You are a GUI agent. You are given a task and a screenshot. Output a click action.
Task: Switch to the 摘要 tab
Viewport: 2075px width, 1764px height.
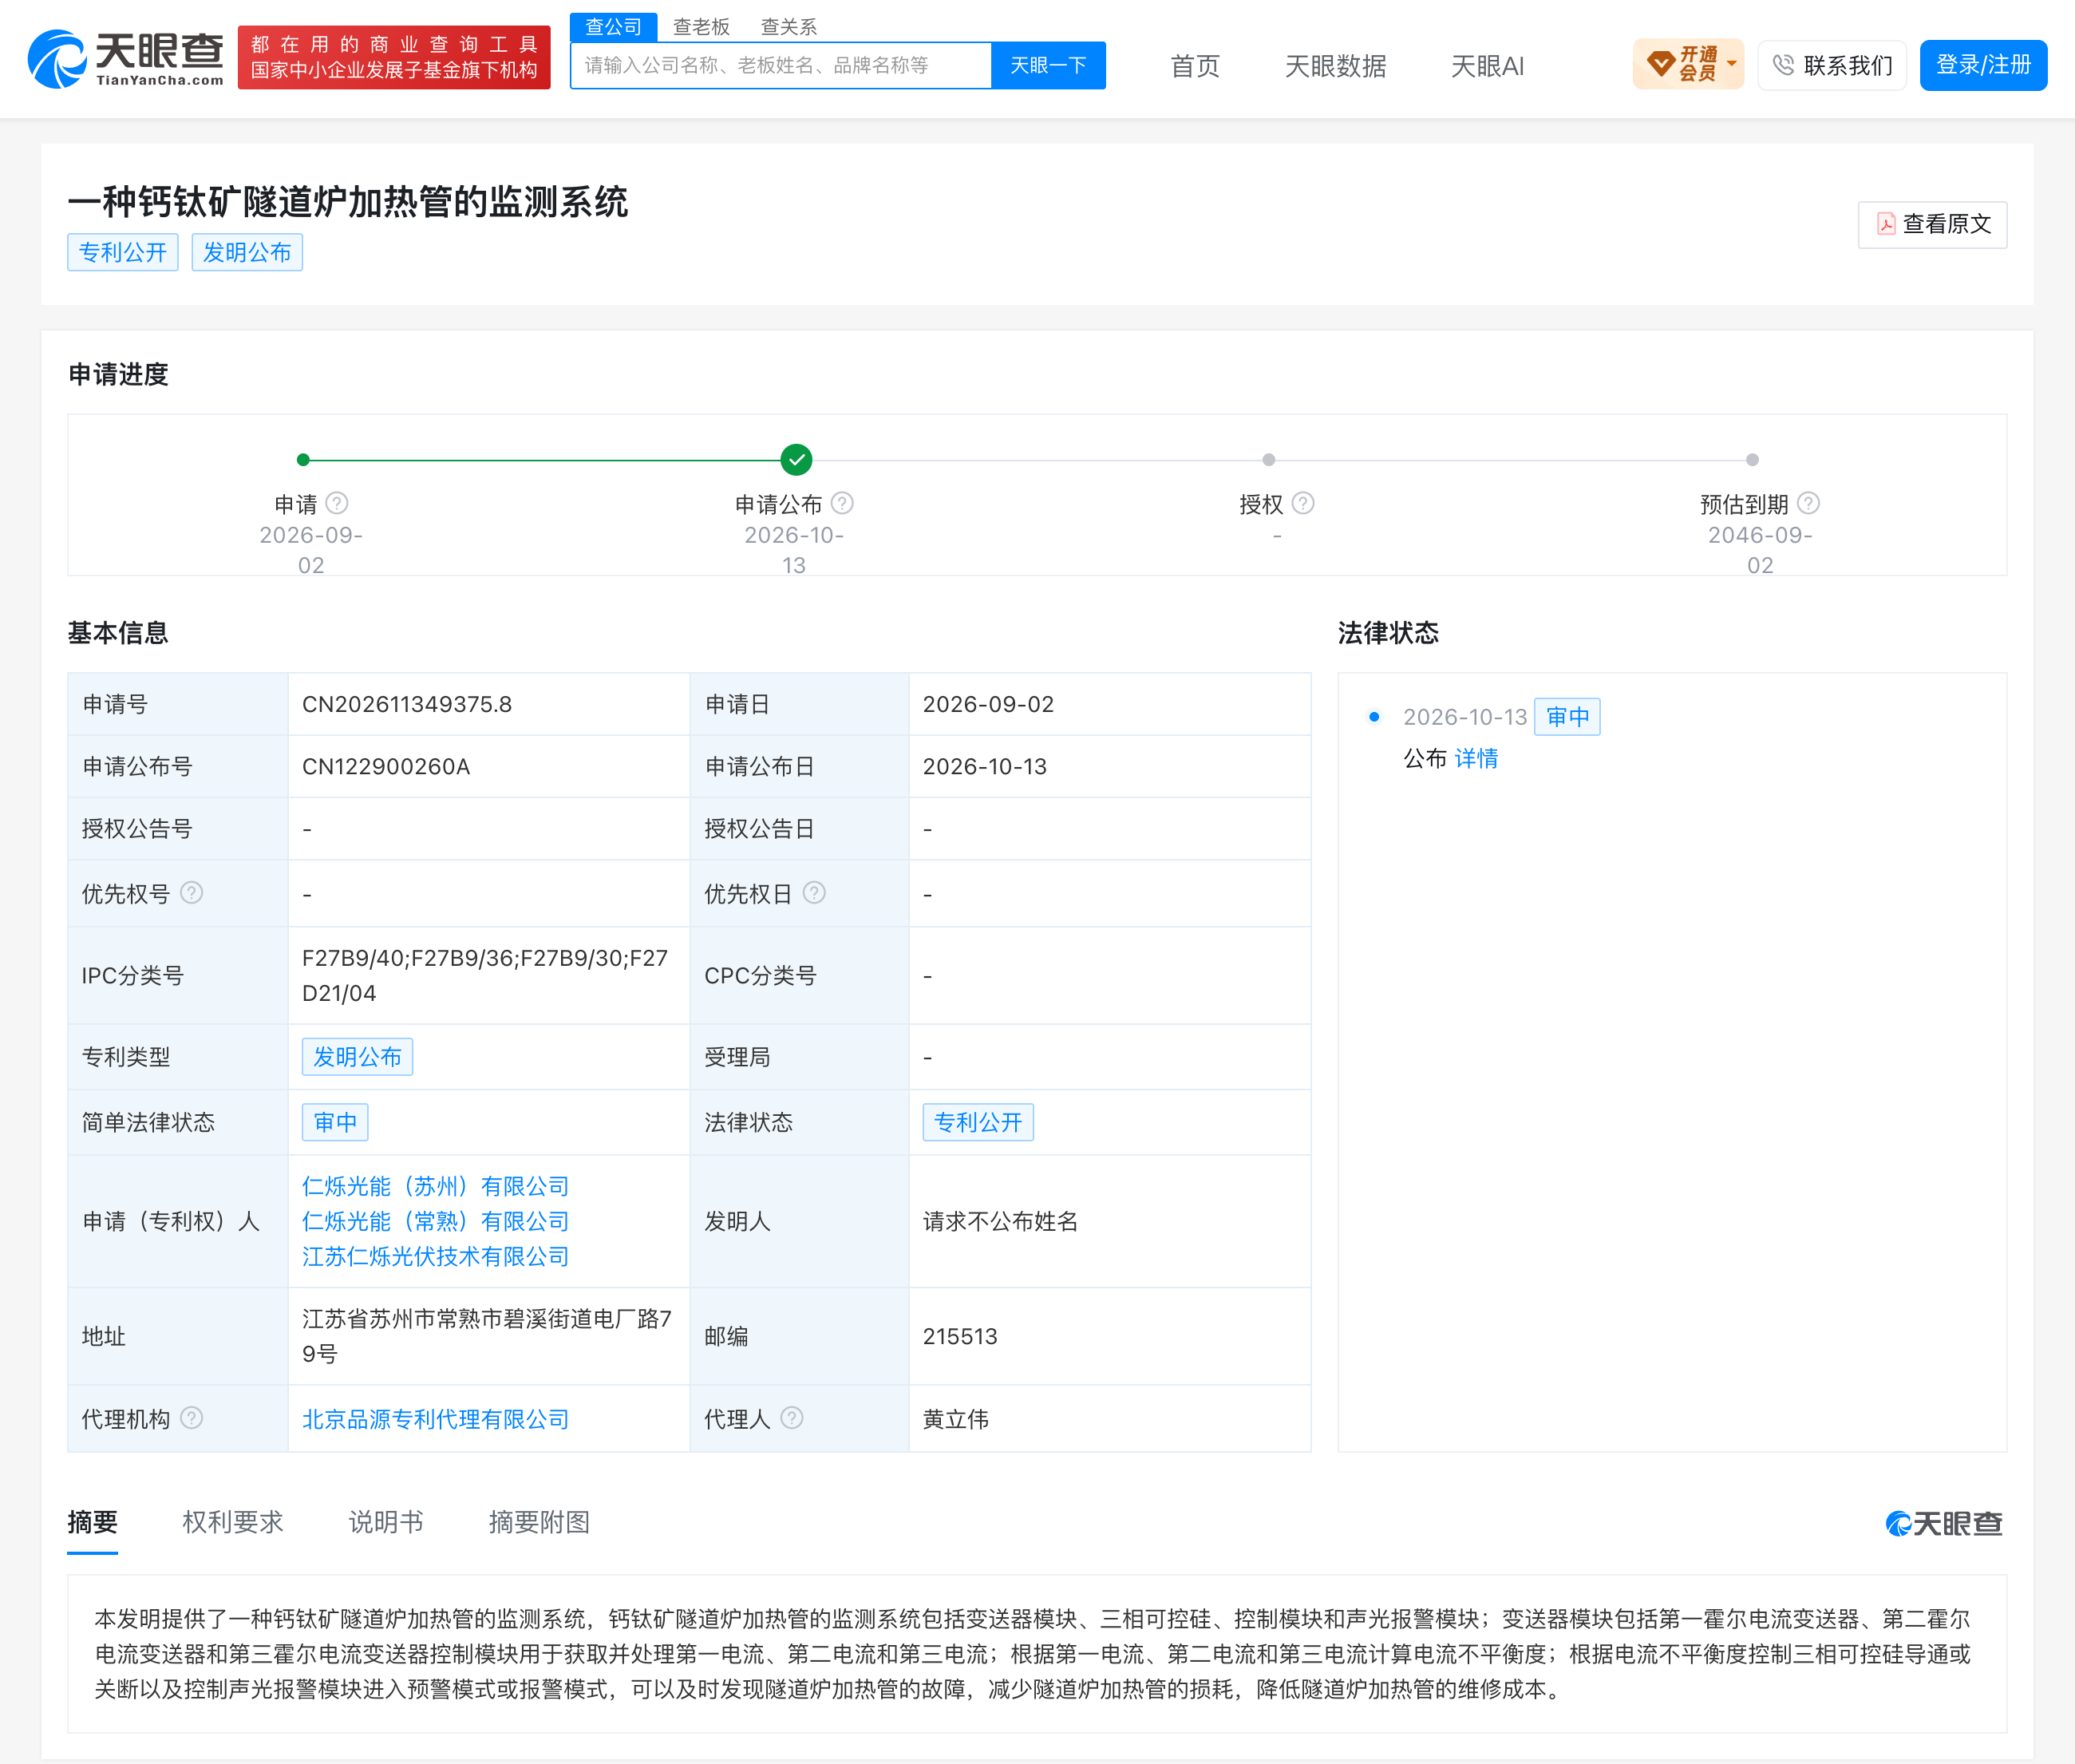coord(92,1522)
